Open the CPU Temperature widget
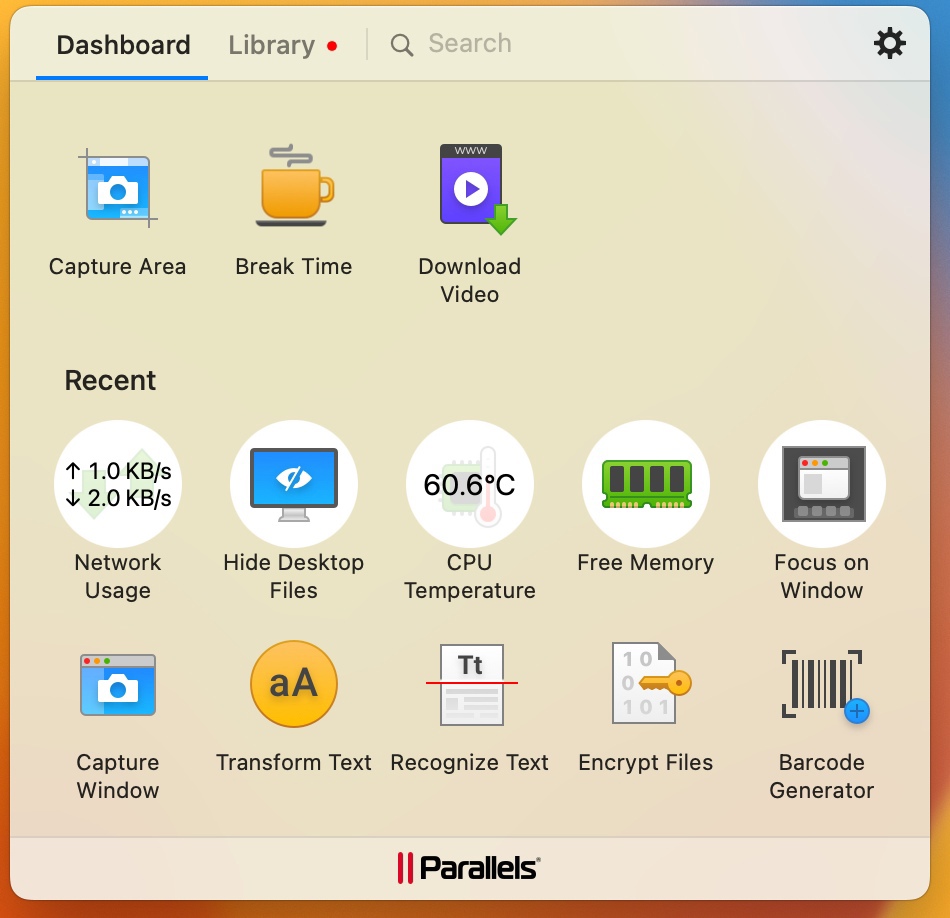Image resolution: width=950 pixels, height=918 pixels. point(470,485)
